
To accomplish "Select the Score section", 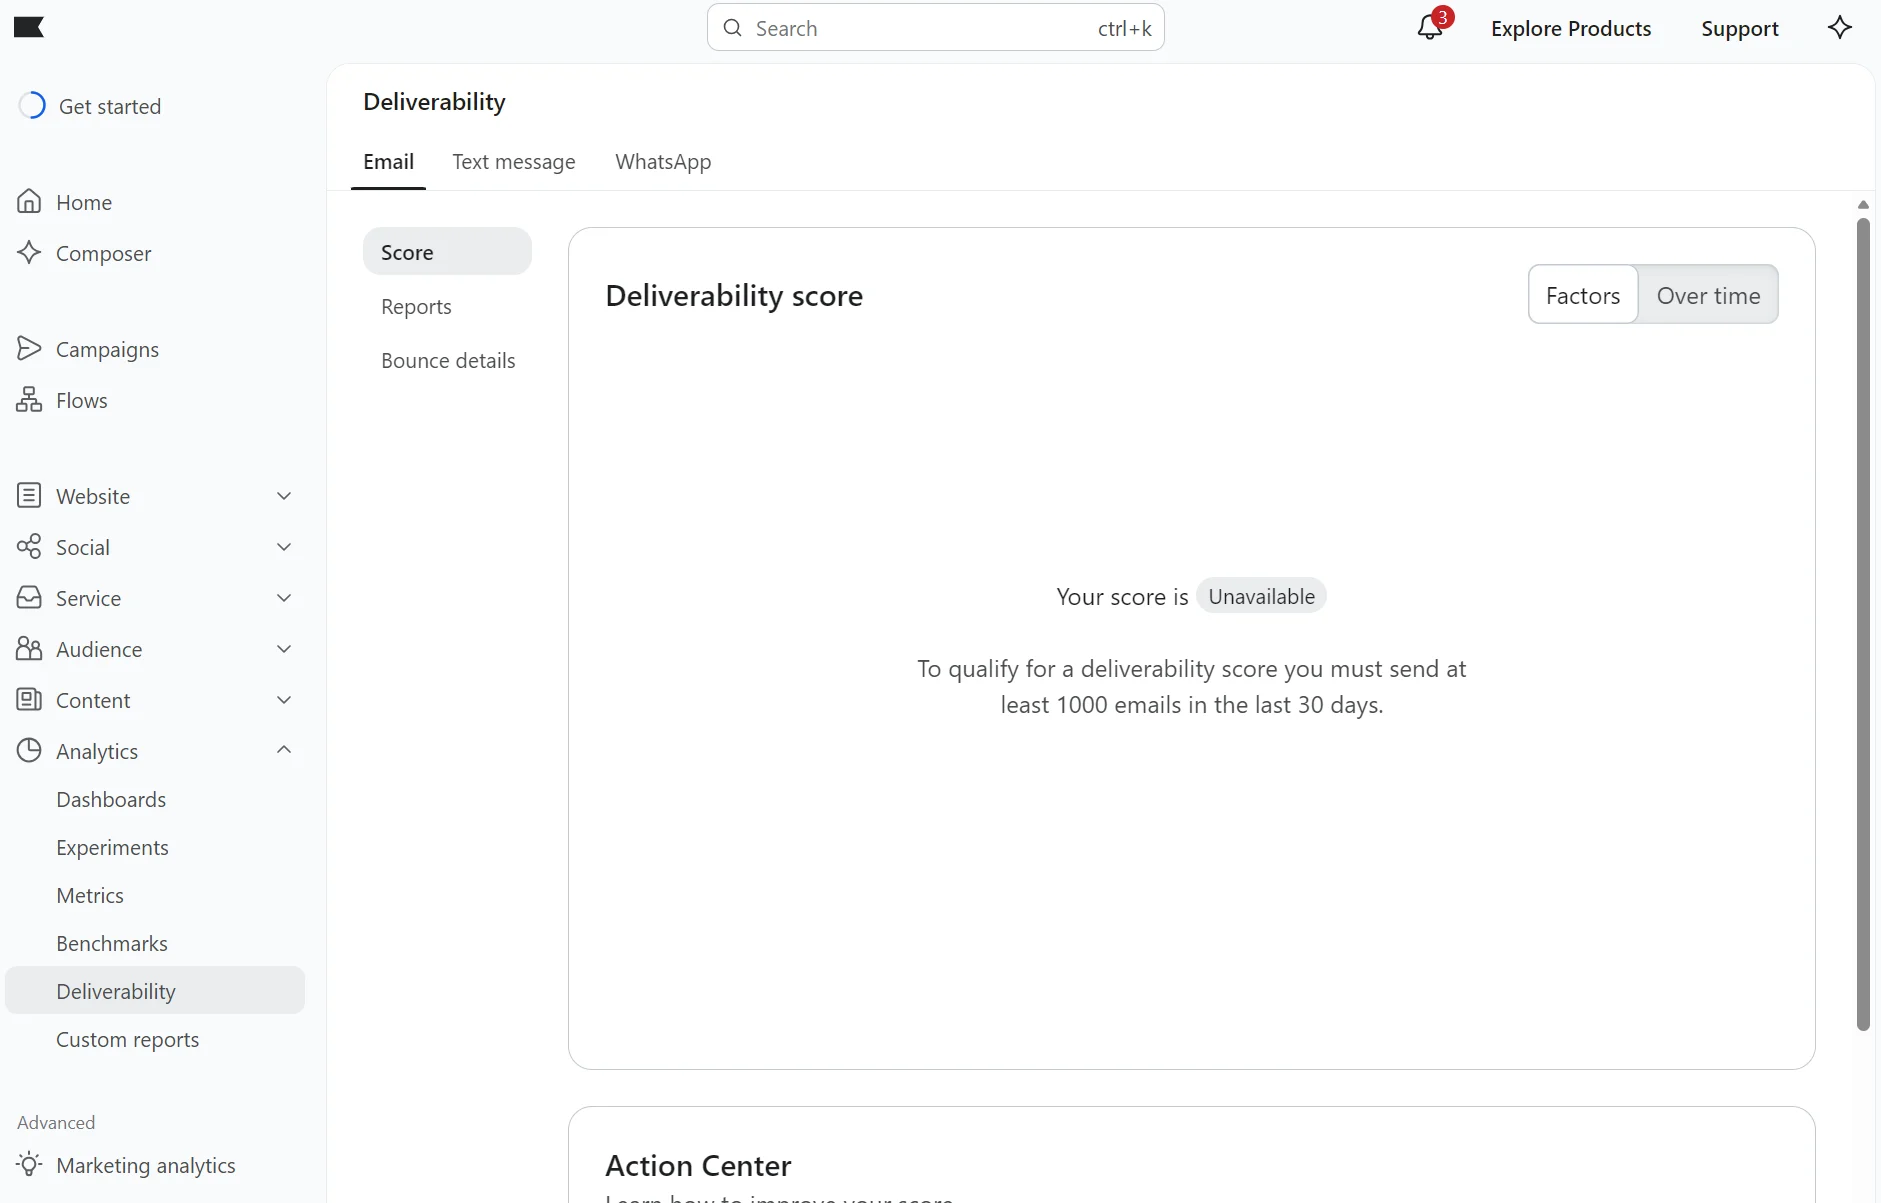I will 447,252.
